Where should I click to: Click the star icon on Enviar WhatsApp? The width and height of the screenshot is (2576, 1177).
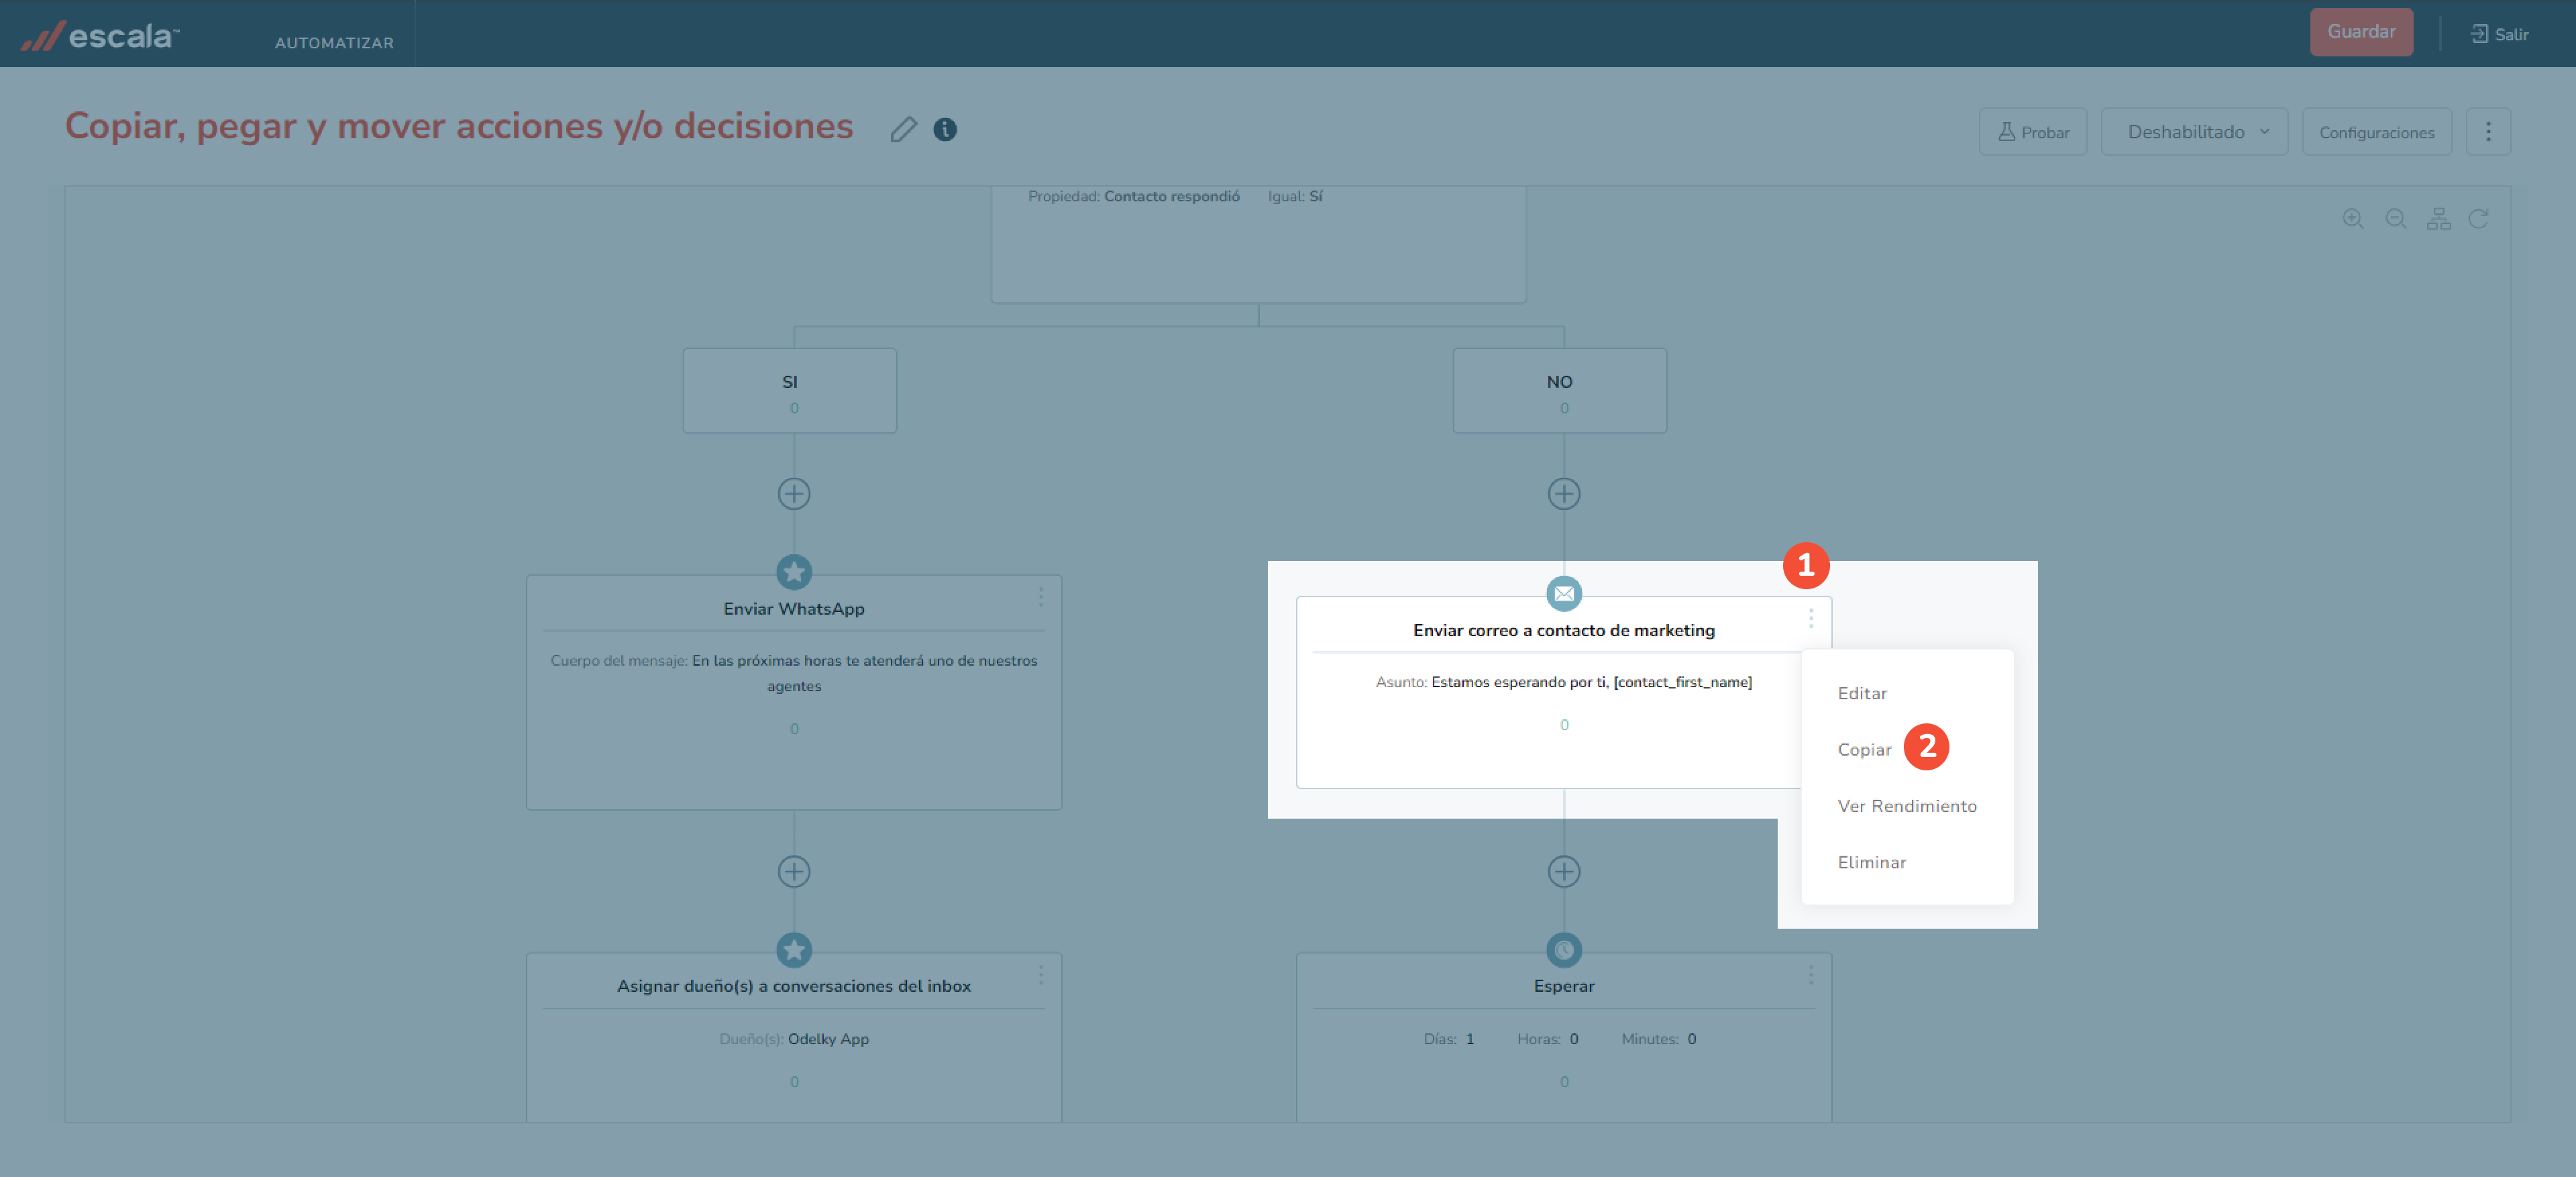pyautogui.click(x=794, y=572)
